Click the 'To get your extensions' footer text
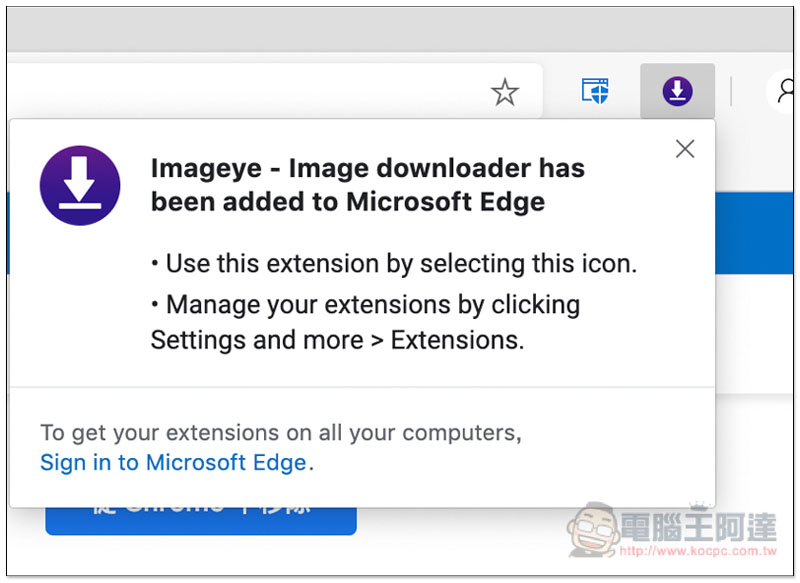 click(x=281, y=433)
